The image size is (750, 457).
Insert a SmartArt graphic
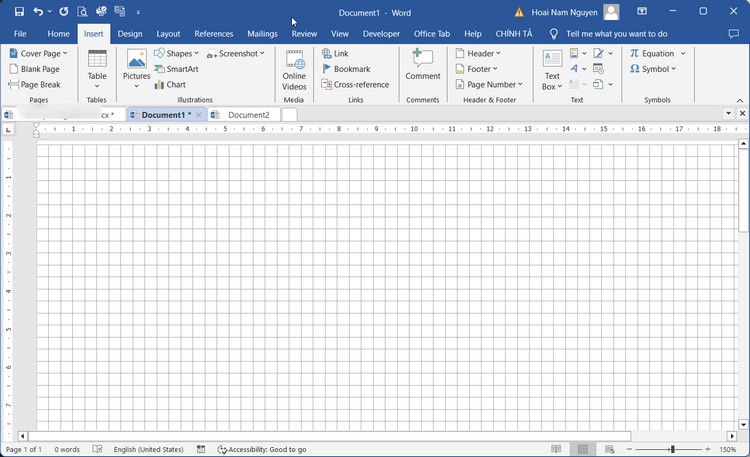176,69
